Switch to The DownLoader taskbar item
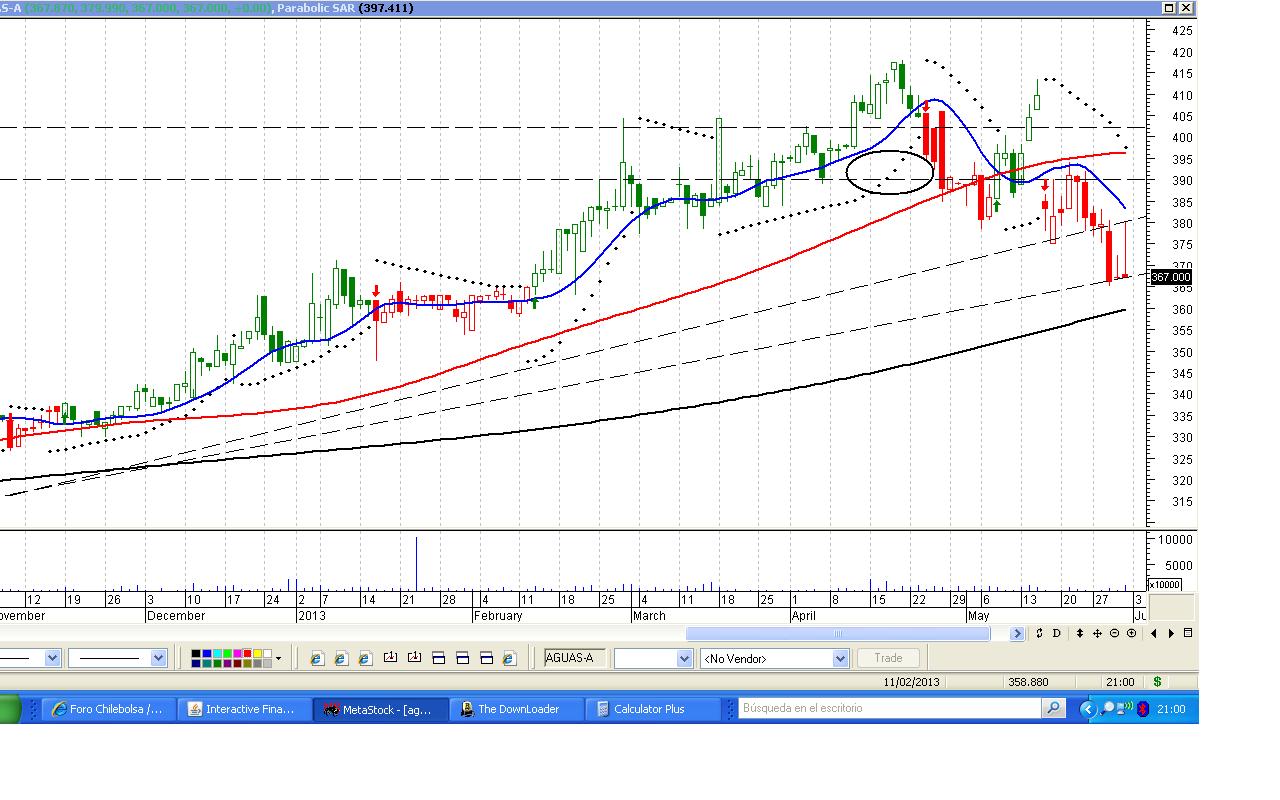The height and width of the screenshot is (800, 1280). [517, 709]
